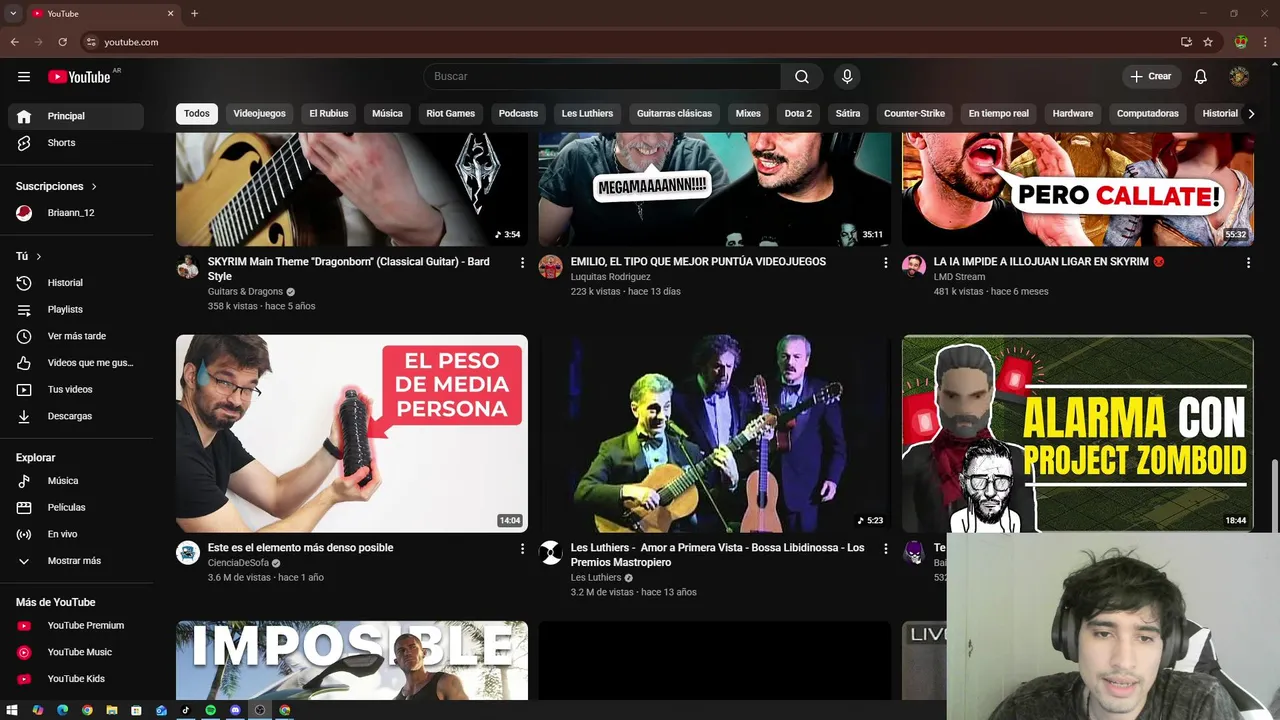Open the CienciaDeSofa channel link

[x=238, y=563]
